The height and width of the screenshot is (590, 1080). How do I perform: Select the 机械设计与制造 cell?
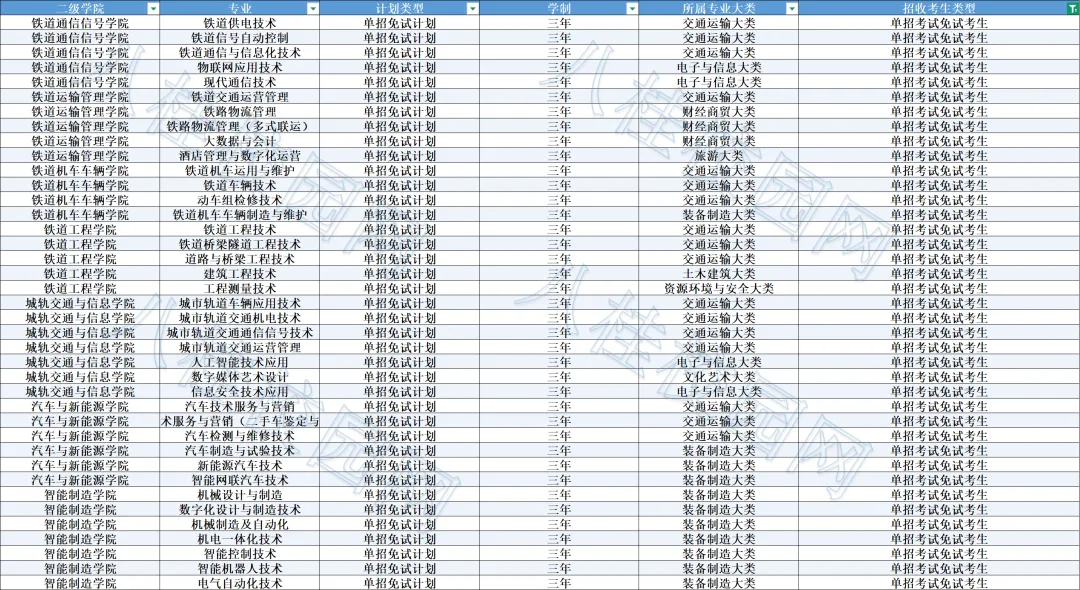240,495
